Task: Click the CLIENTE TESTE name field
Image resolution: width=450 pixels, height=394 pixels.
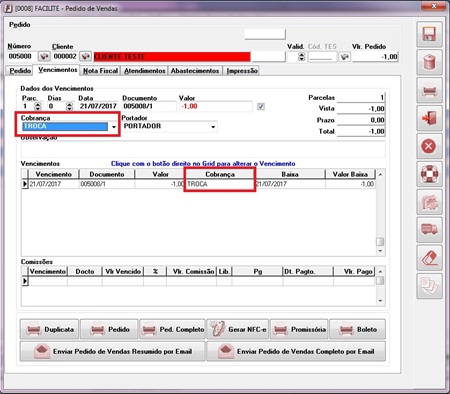Action: coord(172,57)
